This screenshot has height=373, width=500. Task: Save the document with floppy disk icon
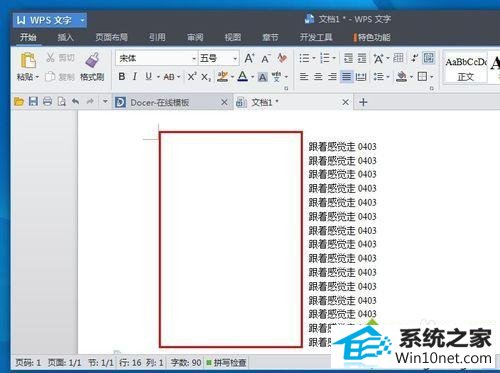(x=33, y=101)
